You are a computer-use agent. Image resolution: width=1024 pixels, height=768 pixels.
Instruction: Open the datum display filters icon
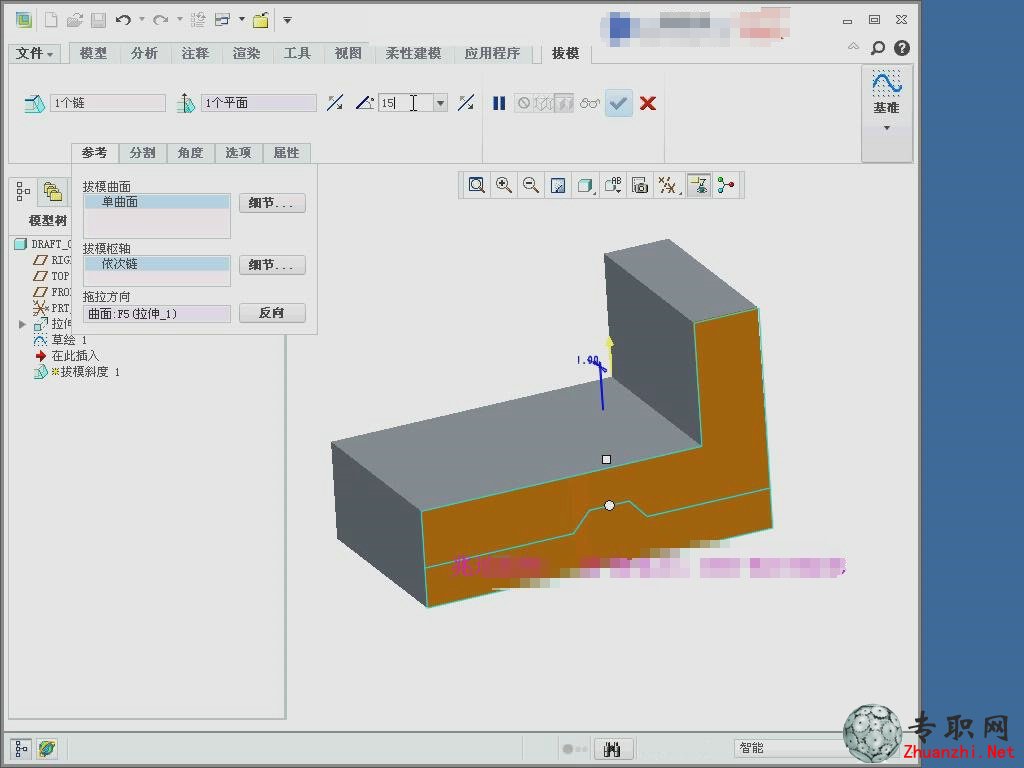point(667,186)
